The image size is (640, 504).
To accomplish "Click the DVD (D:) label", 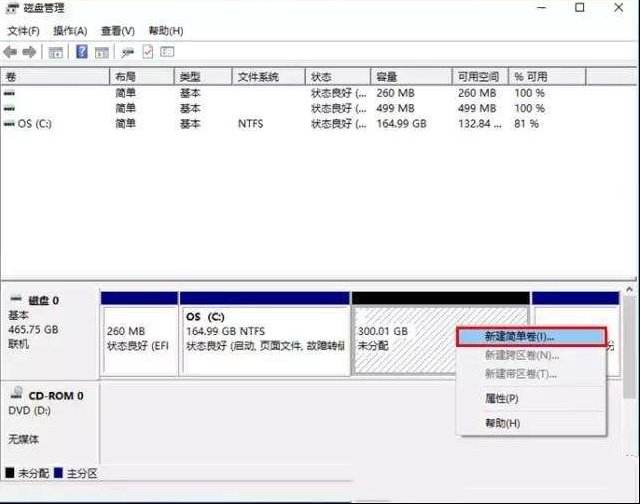I will 29,411.
